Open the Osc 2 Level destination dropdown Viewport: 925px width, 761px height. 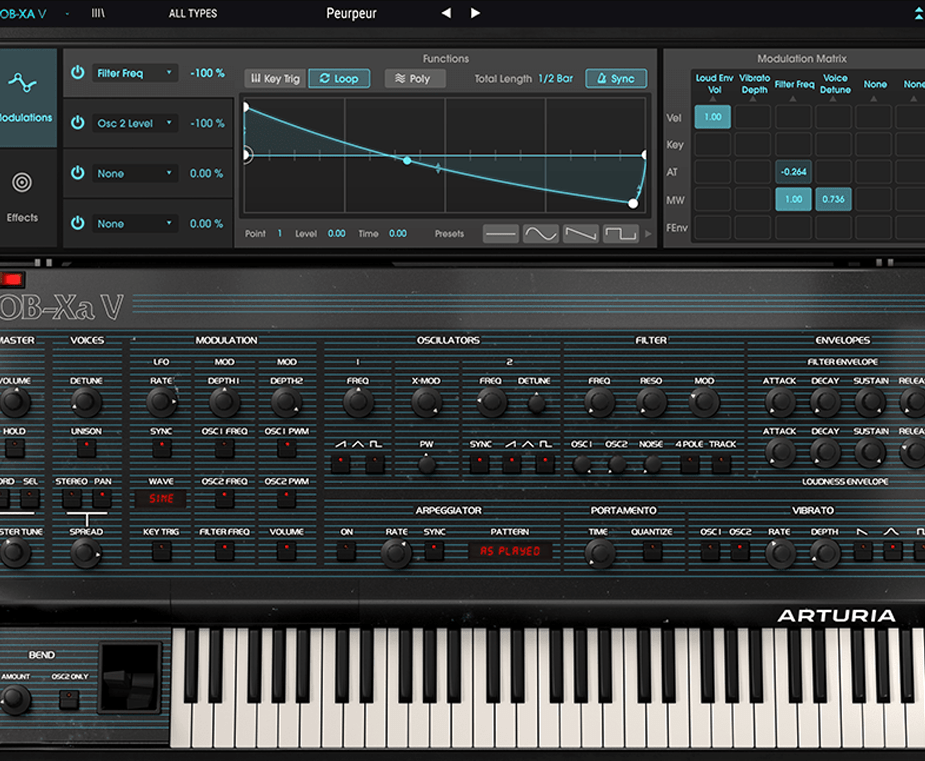coord(135,123)
